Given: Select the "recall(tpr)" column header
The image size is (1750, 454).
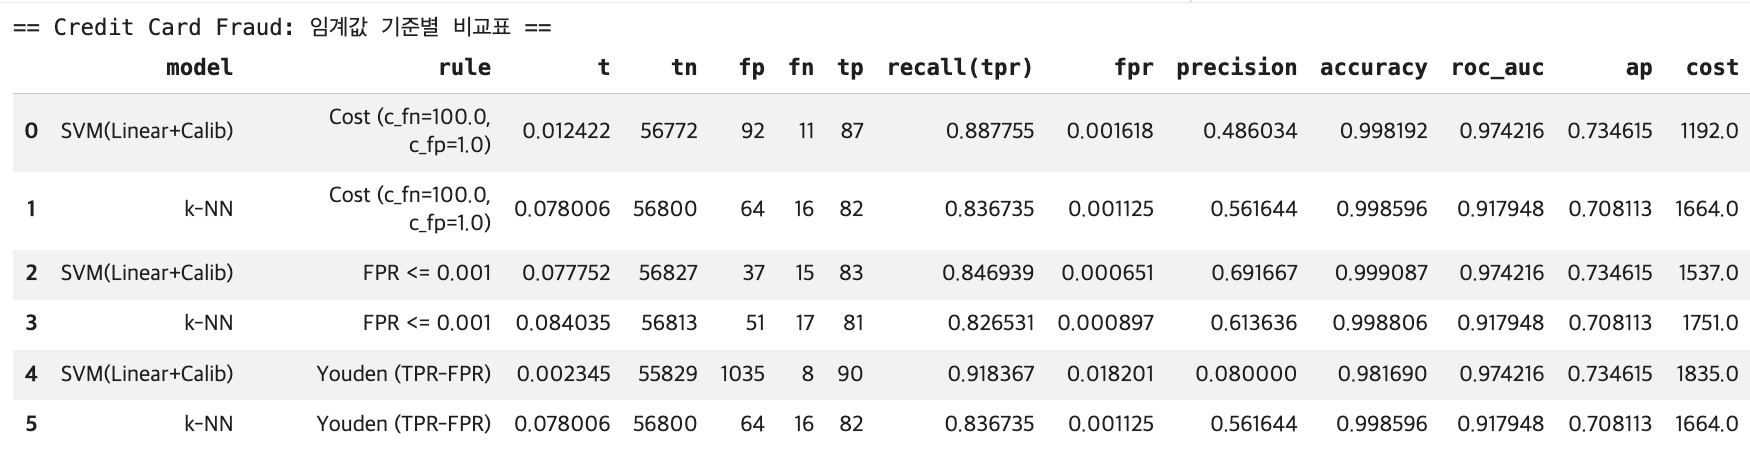Looking at the screenshot, I should [959, 68].
